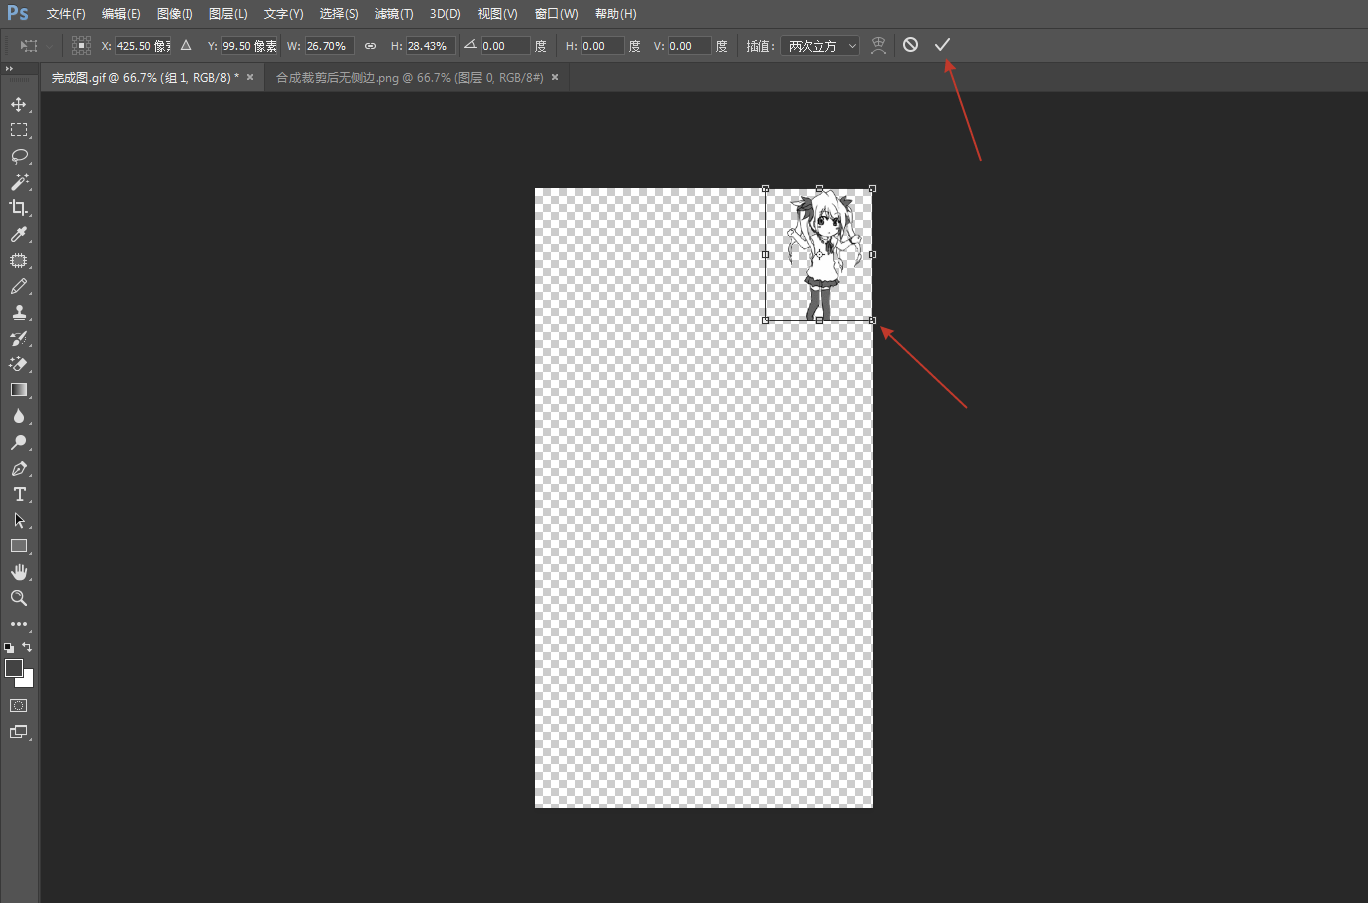Select the Horizontal Type tool
The image size is (1368, 903).
(19, 494)
